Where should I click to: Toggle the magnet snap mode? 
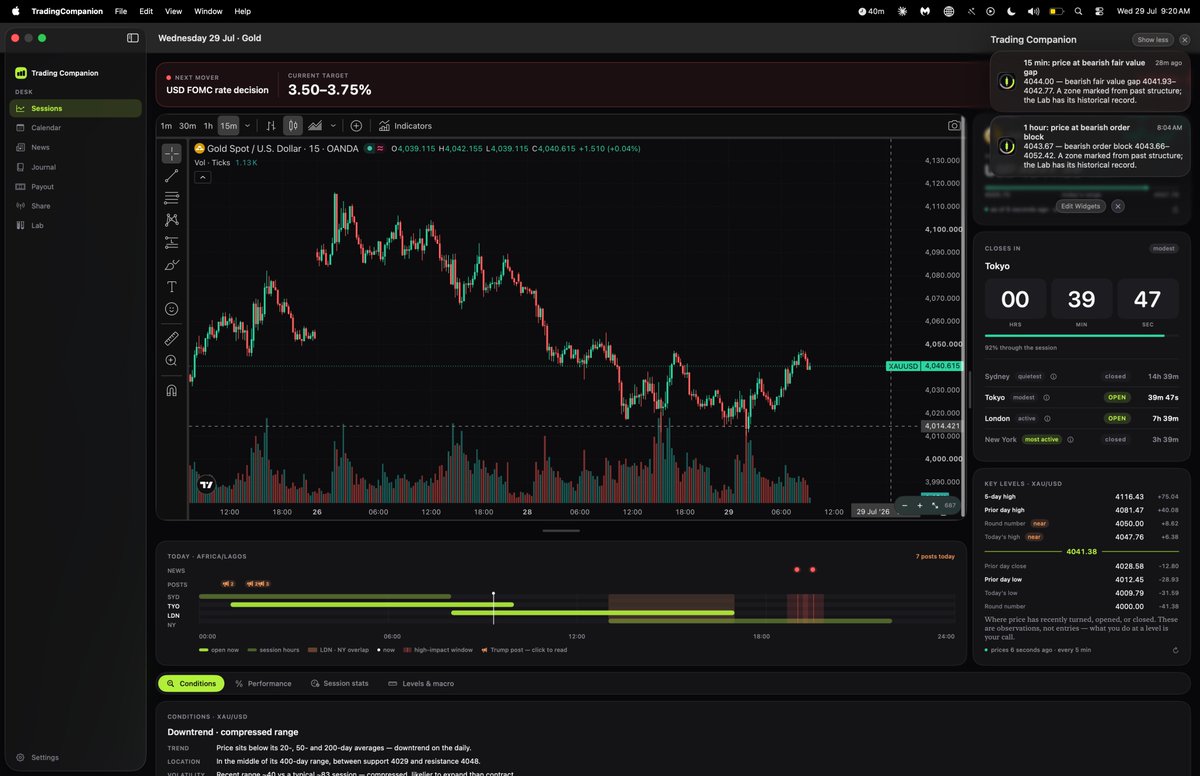pos(172,391)
